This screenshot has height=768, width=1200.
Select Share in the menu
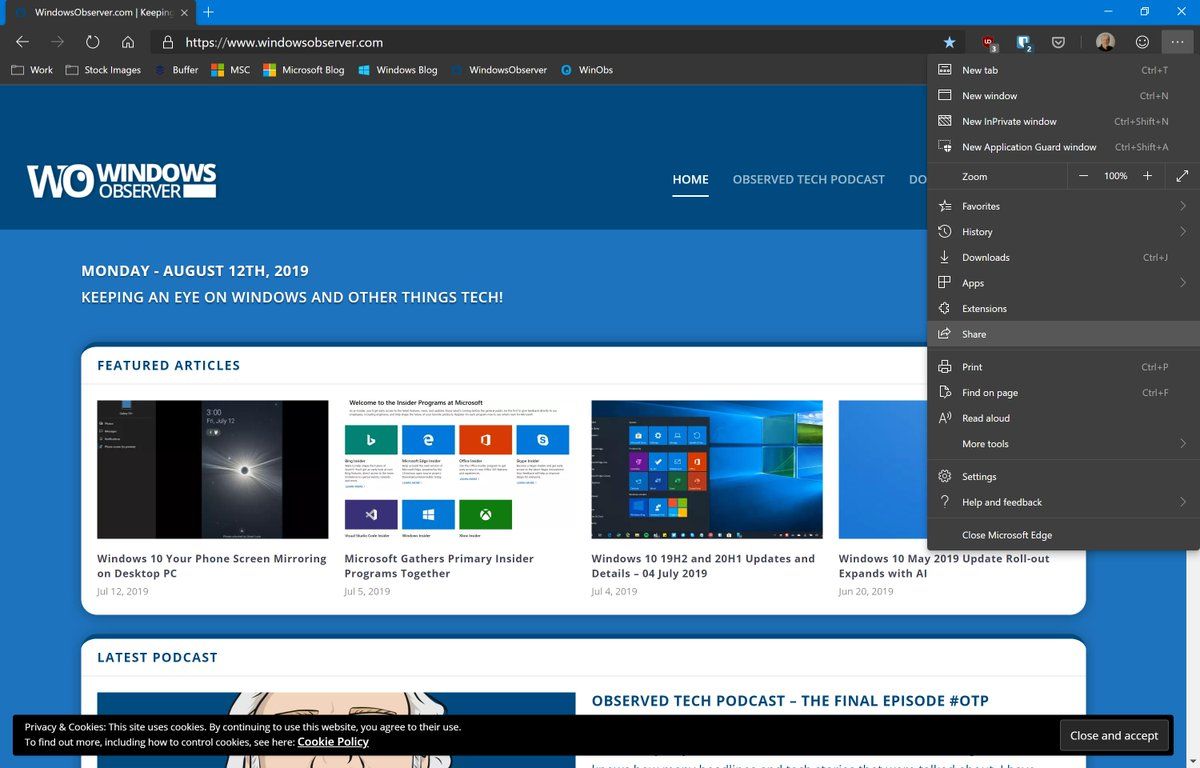coord(1063,334)
